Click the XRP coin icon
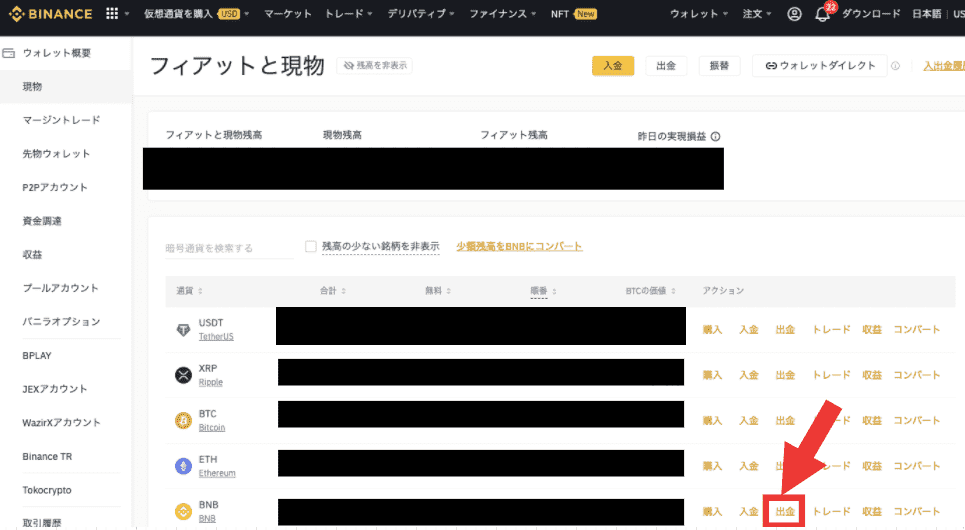 point(183,375)
